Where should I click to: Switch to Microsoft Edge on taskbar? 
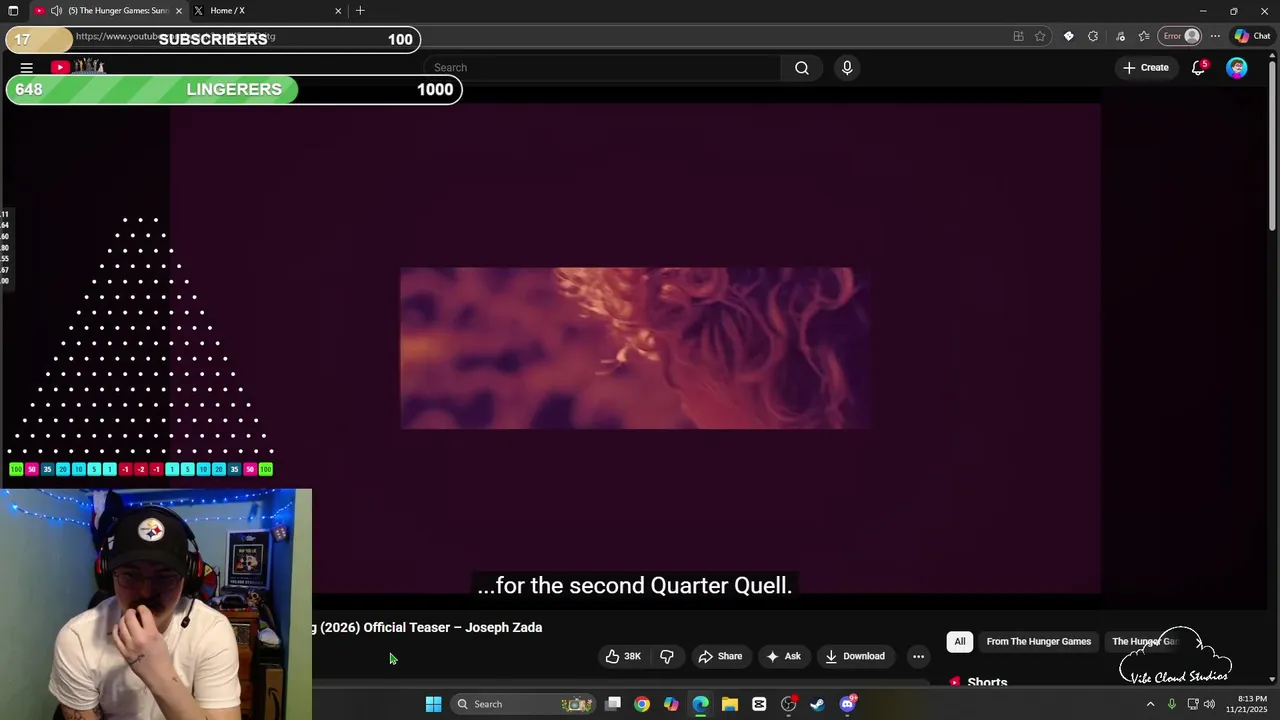(700, 704)
